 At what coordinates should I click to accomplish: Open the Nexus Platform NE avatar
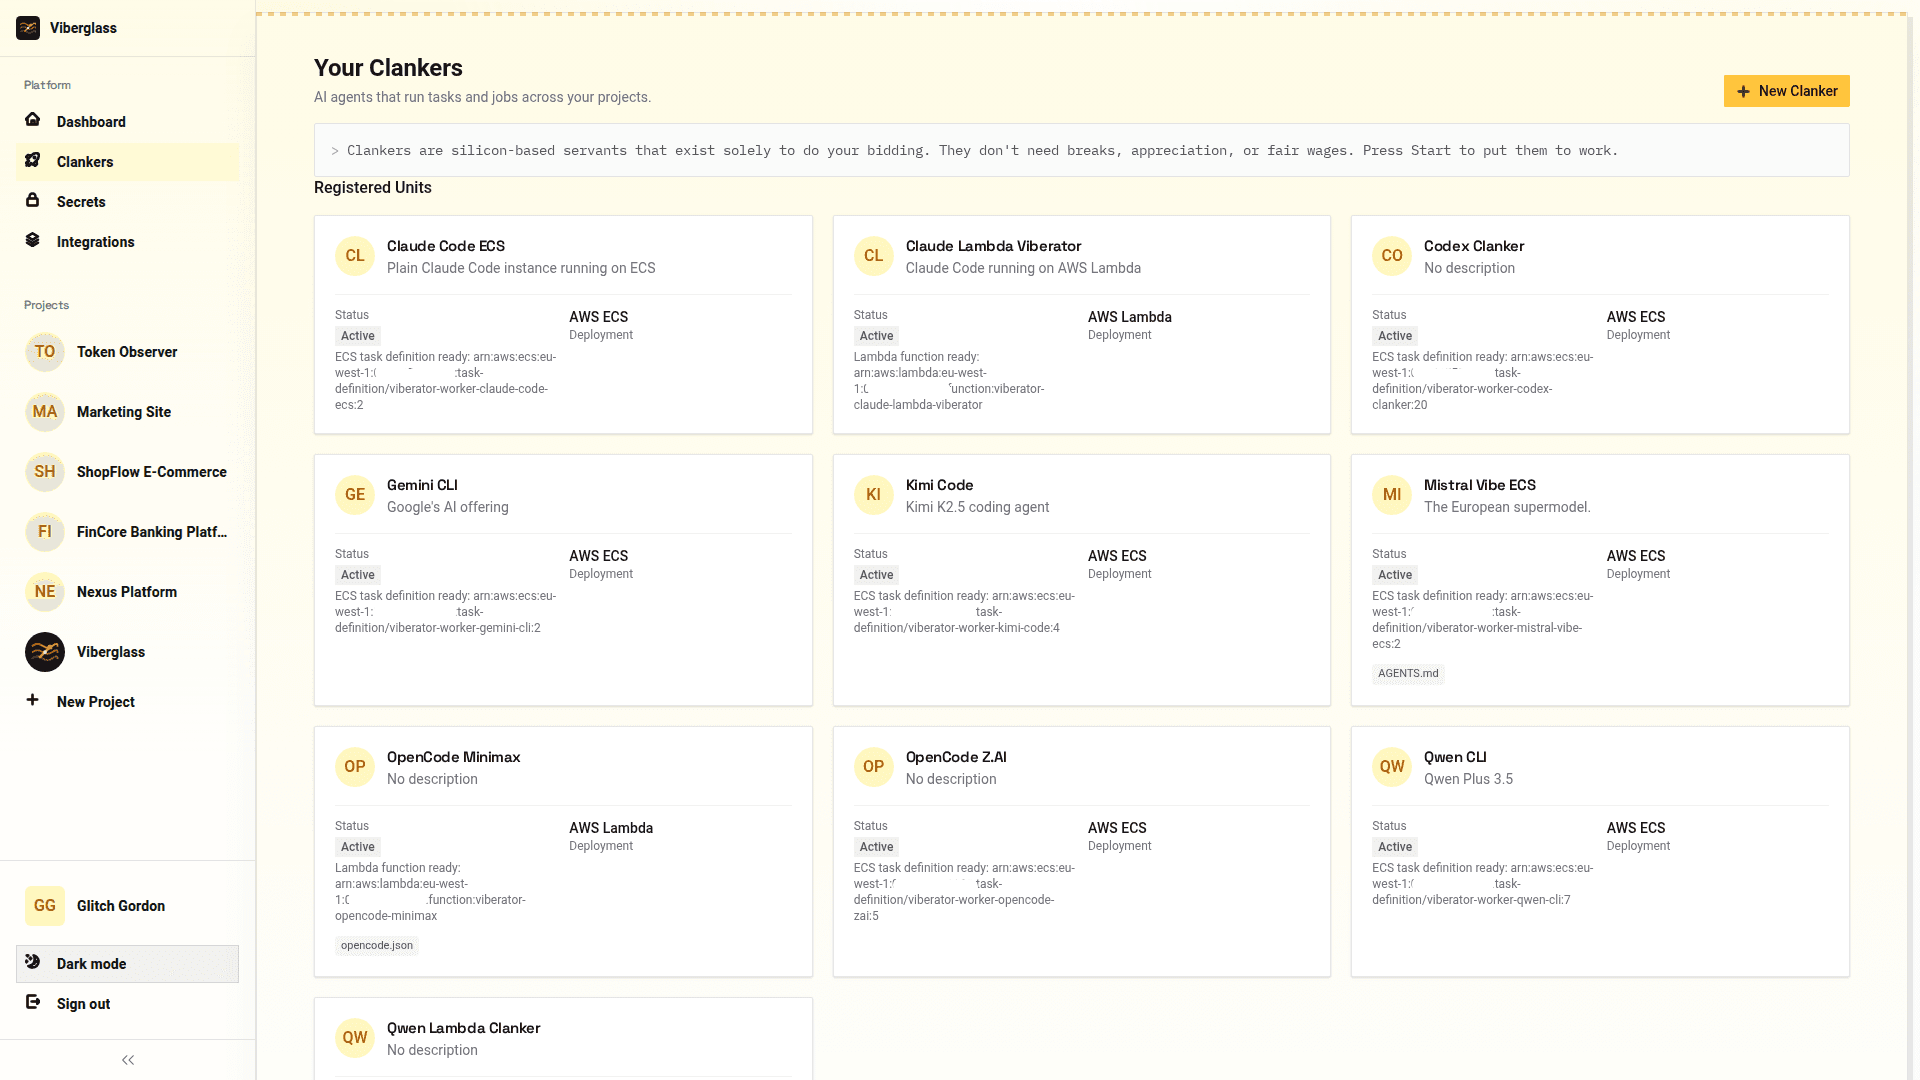(44, 592)
